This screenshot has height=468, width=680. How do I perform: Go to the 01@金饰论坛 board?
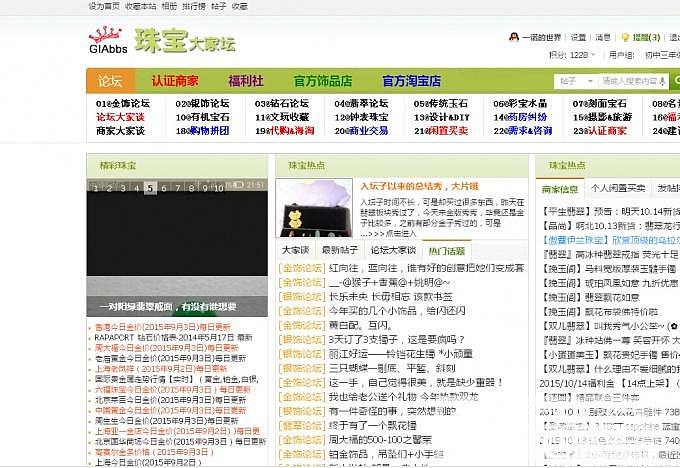pyautogui.click(x=123, y=104)
